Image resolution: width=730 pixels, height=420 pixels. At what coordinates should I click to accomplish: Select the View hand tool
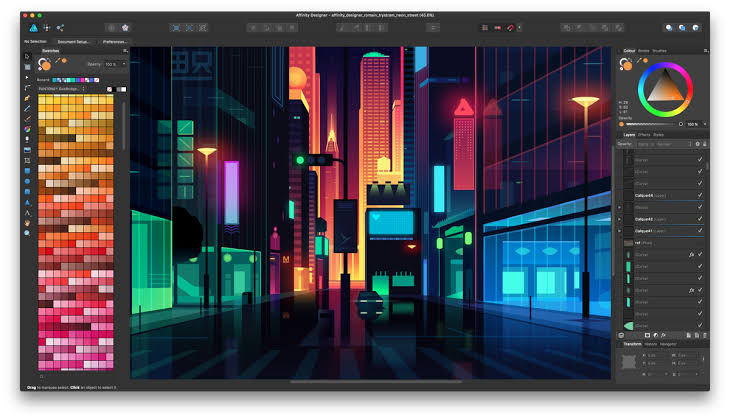pos(27,223)
